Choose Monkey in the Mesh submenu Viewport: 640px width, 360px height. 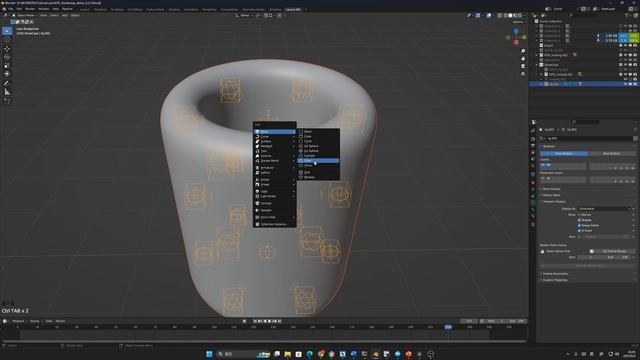coord(318,177)
